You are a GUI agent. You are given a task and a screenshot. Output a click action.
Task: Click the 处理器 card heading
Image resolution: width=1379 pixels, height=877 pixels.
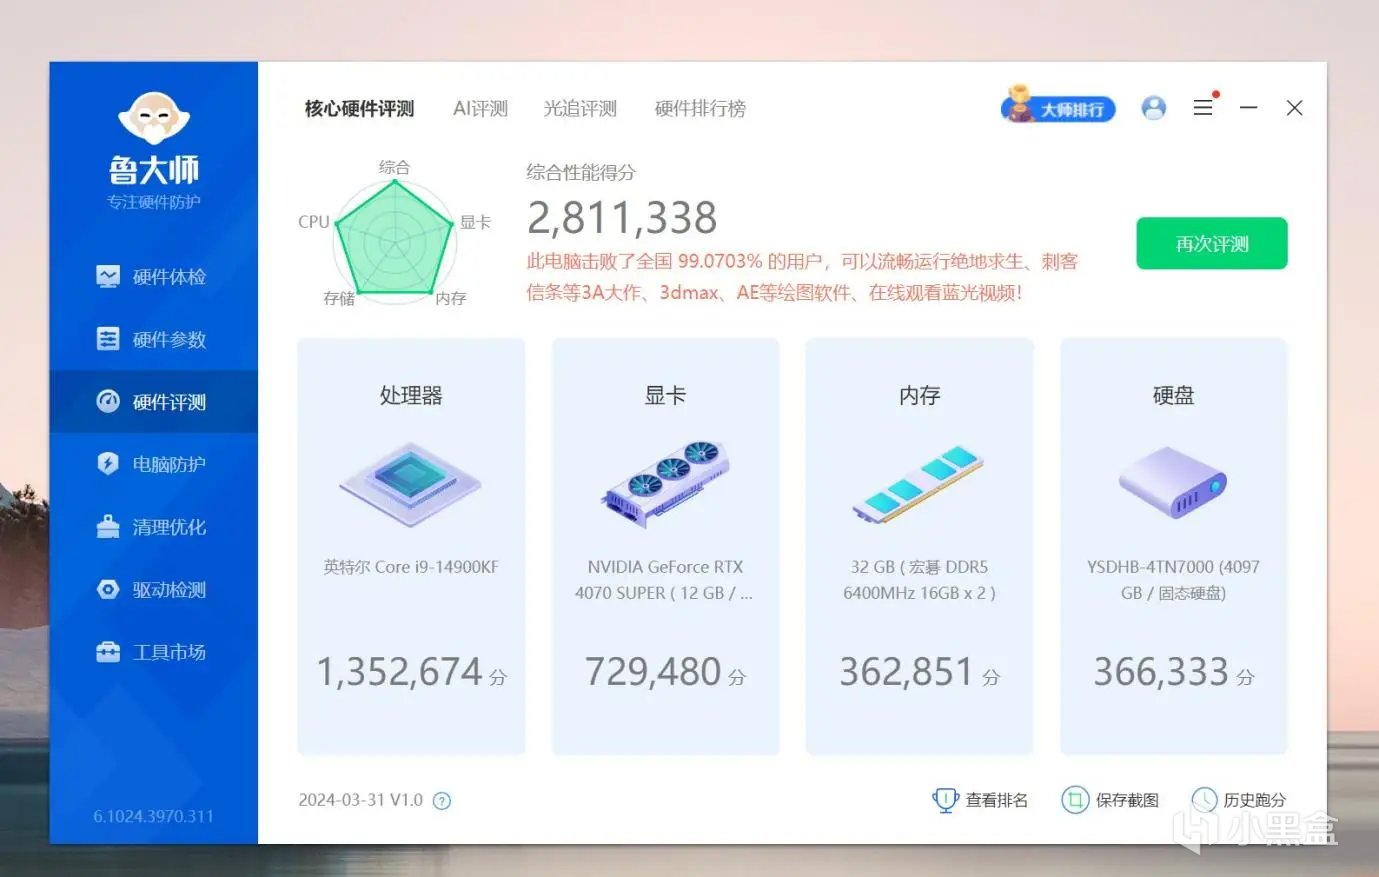411,395
